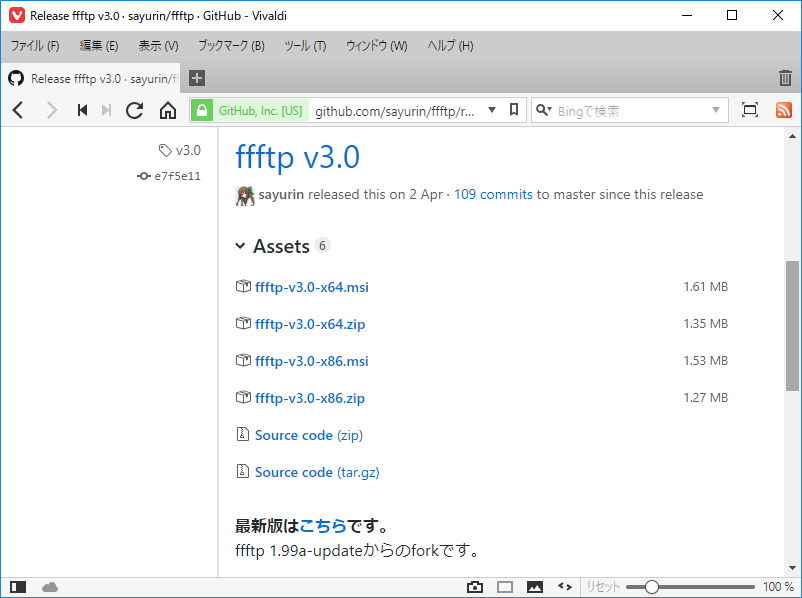Viewport: 802px width, 598px height.
Task: Open the 表示 (V) menu
Action: point(159,46)
